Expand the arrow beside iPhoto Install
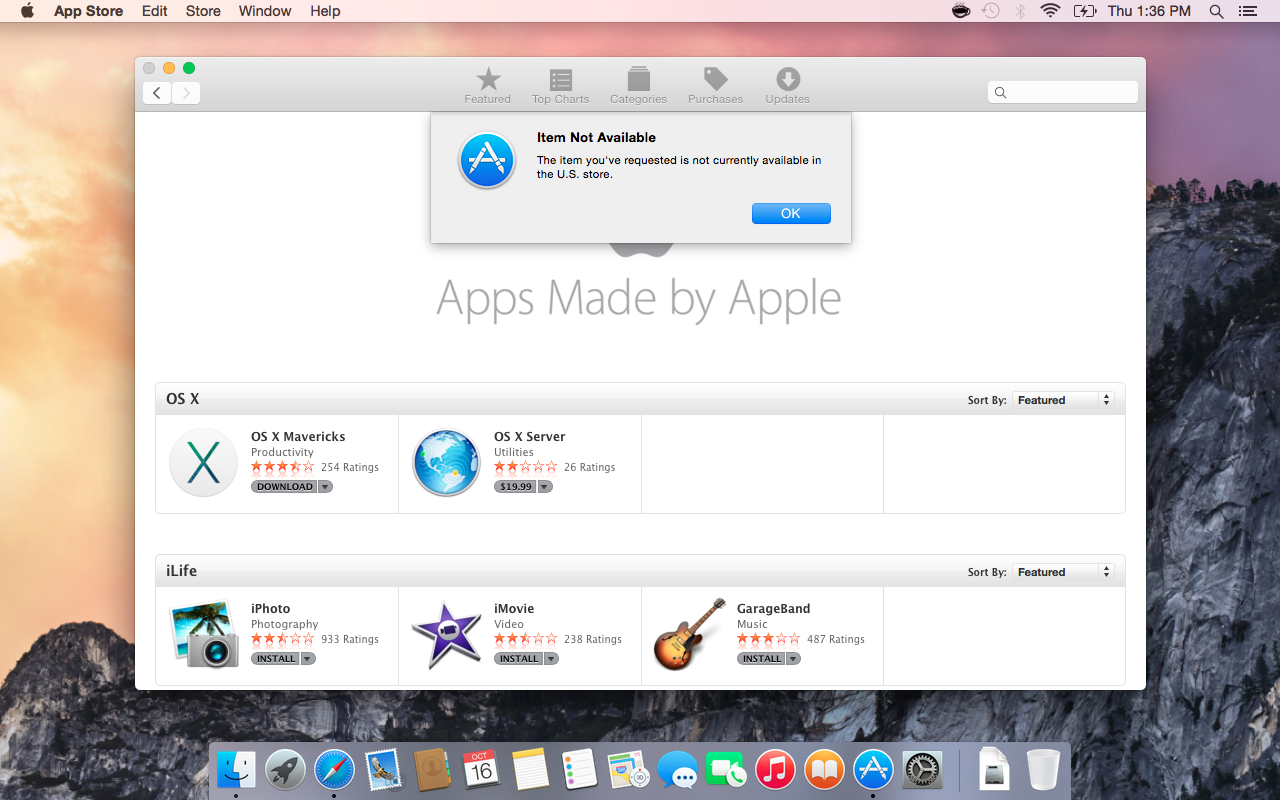 [308, 659]
